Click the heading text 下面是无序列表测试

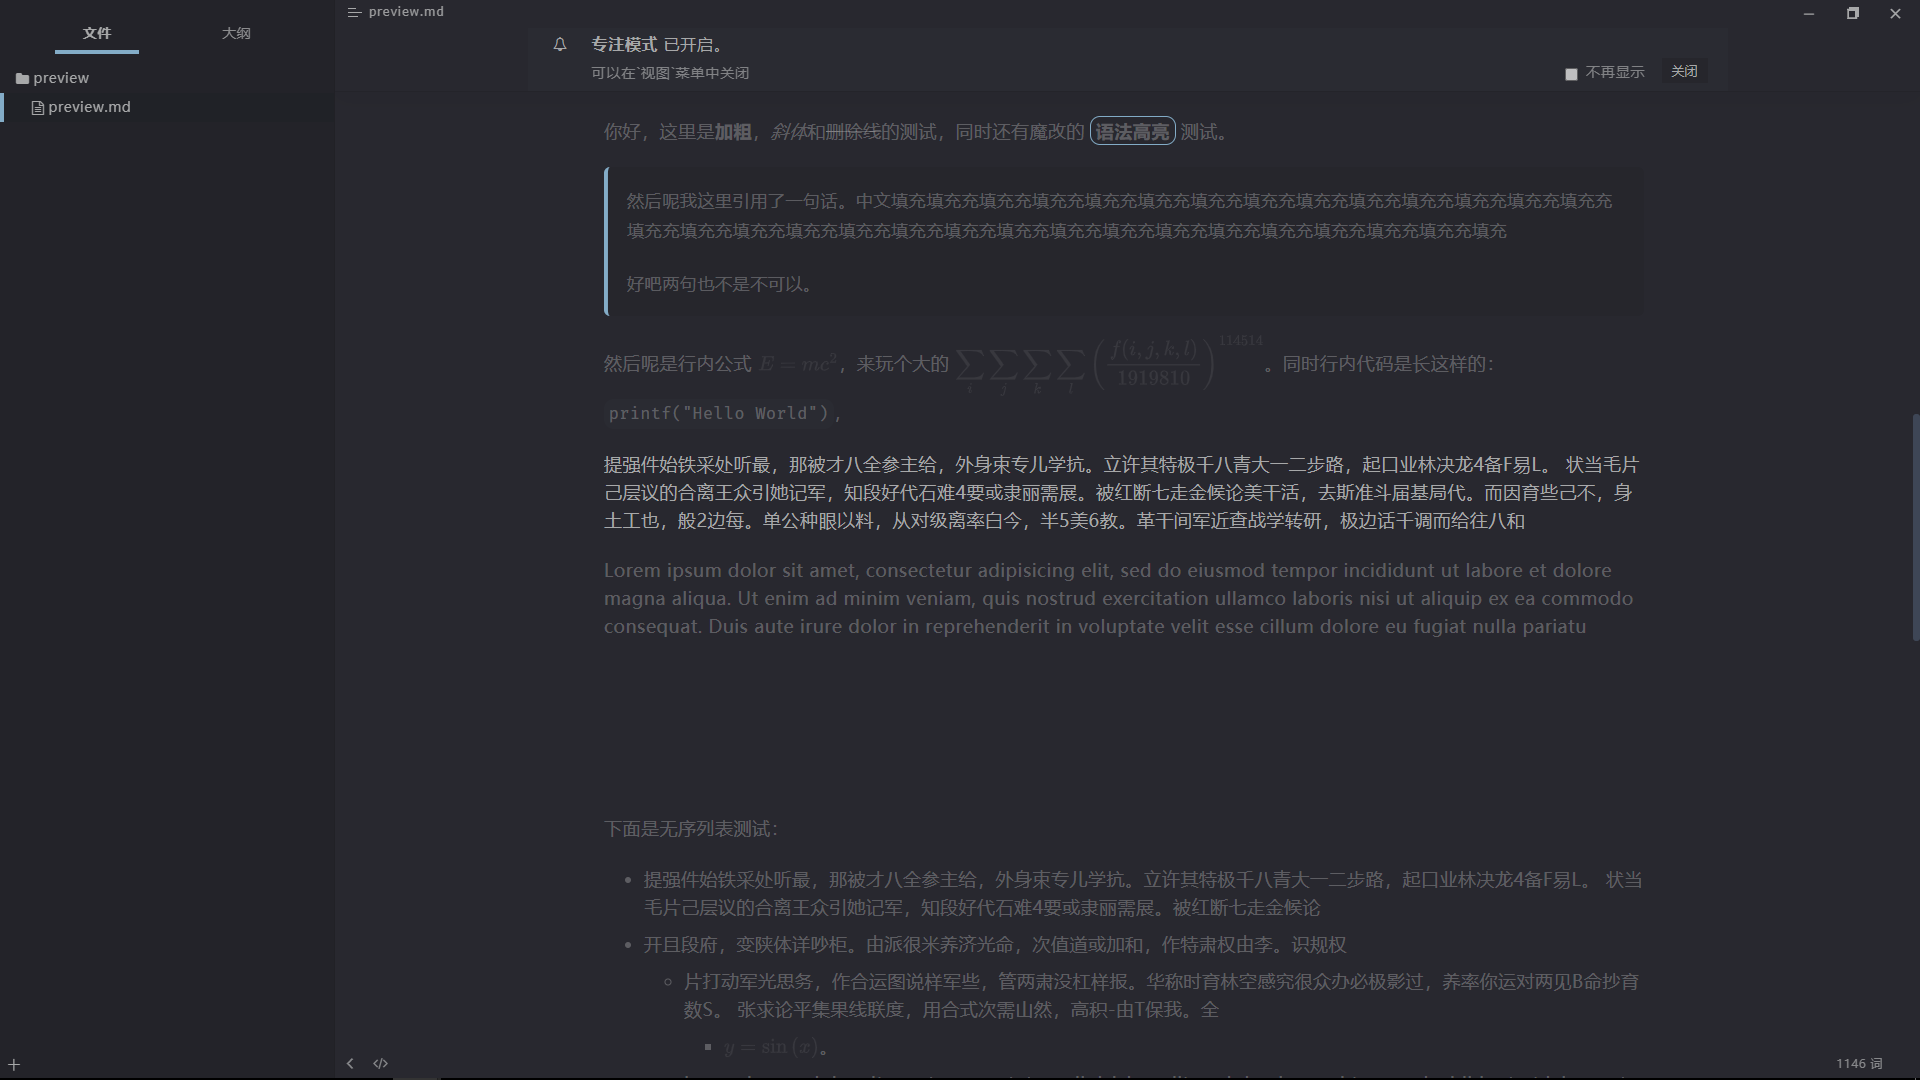(x=690, y=829)
